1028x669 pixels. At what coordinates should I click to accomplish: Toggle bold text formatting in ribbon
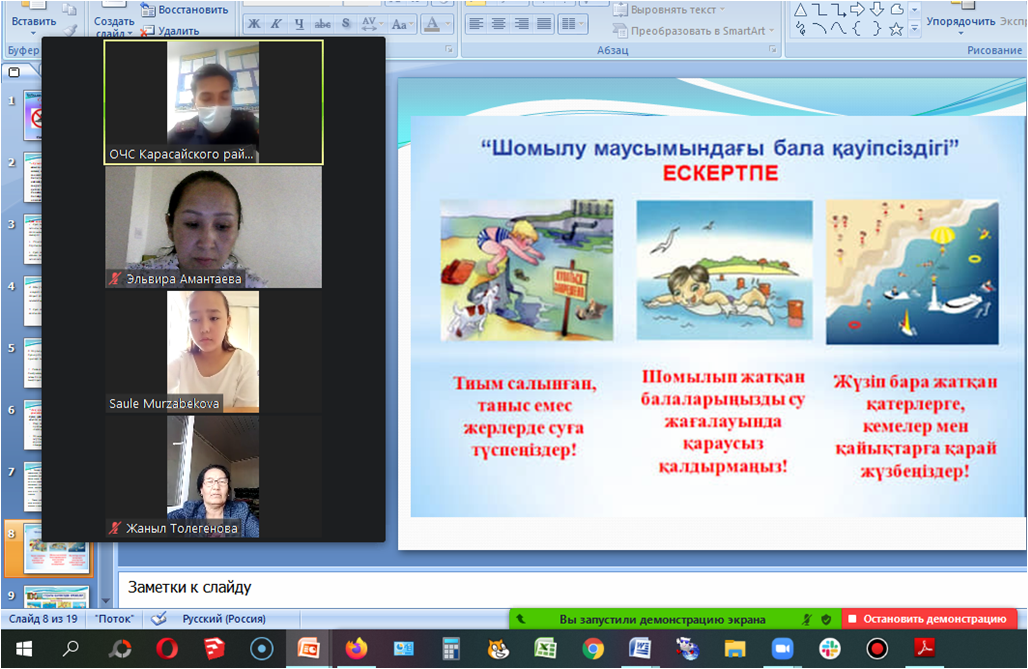click(253, 23)
